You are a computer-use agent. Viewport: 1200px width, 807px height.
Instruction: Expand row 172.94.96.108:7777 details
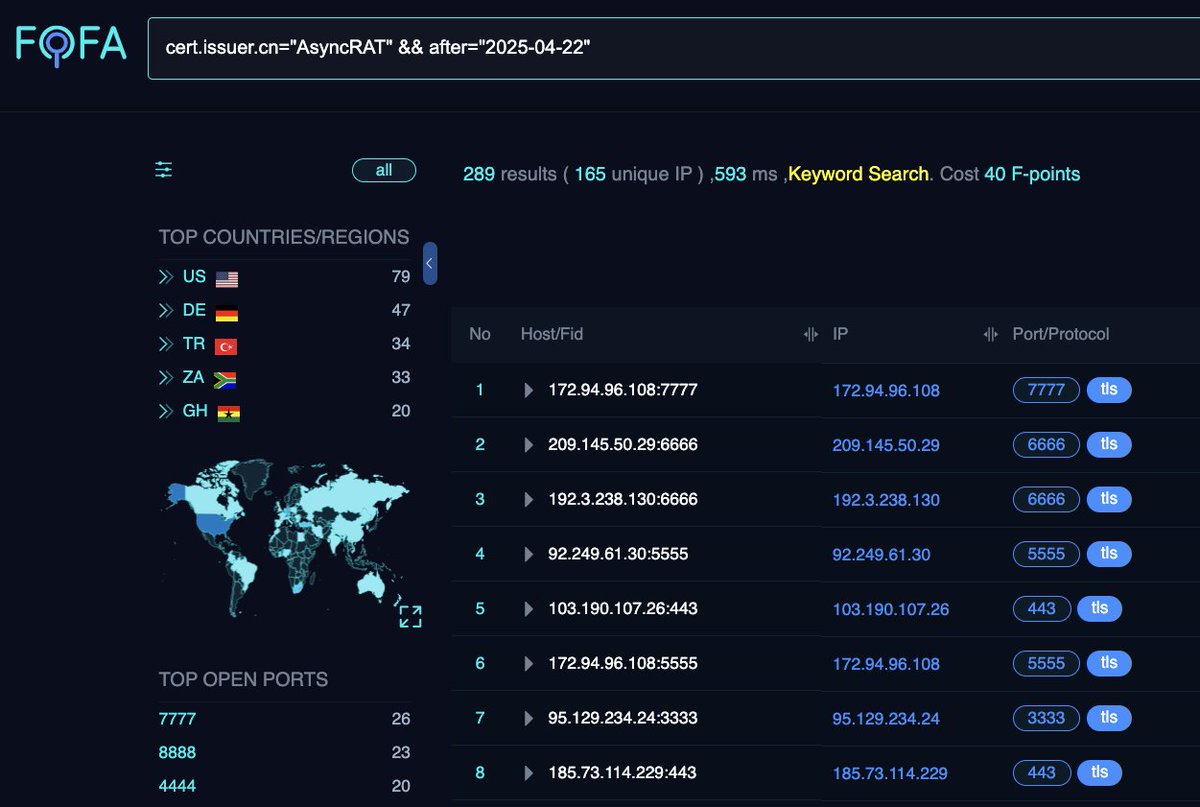[529, 390]
